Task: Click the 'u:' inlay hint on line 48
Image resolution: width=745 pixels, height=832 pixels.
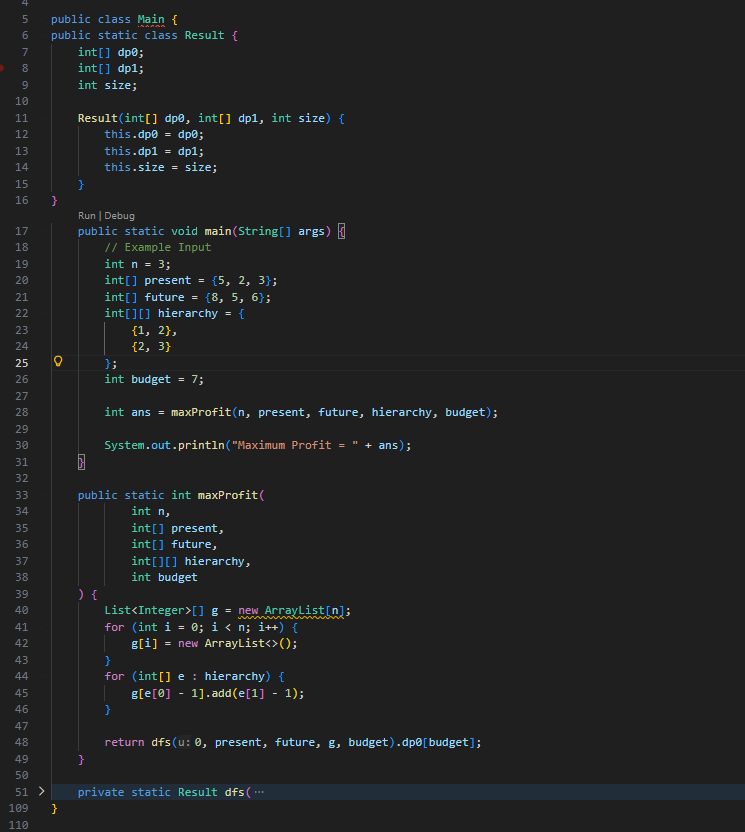Action: 184,743
